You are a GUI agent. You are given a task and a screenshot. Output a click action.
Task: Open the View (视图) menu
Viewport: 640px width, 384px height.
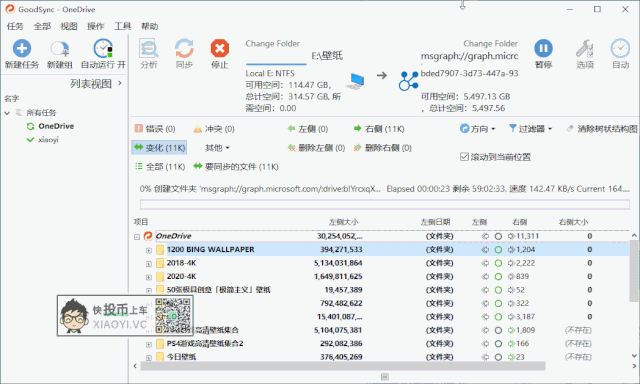(x=69, y=26)
